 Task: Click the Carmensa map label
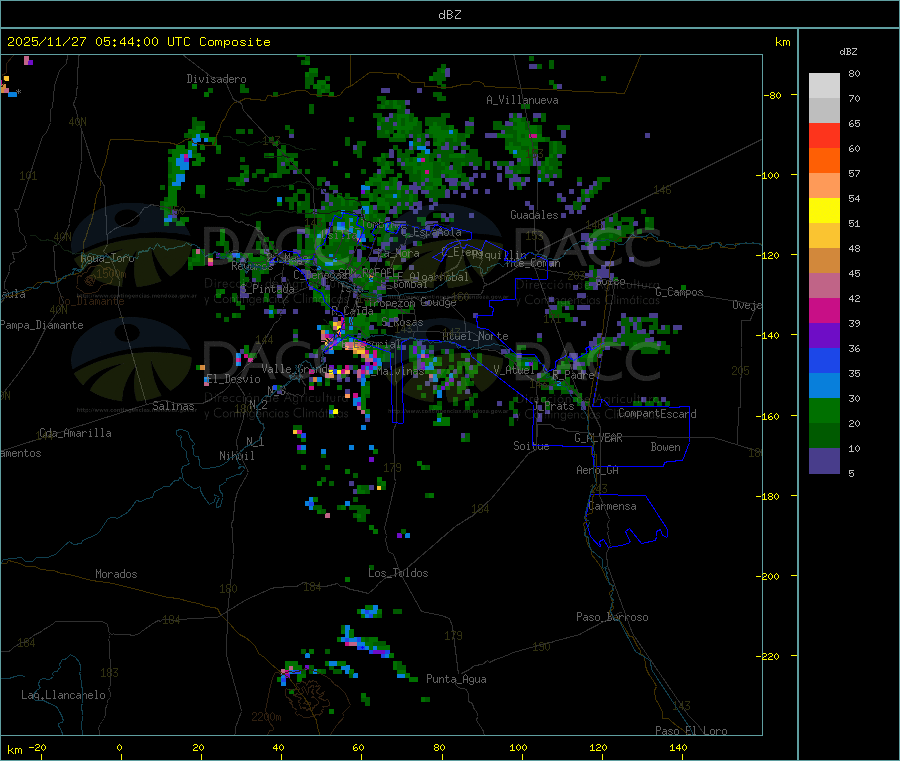(x=612, y=506)
